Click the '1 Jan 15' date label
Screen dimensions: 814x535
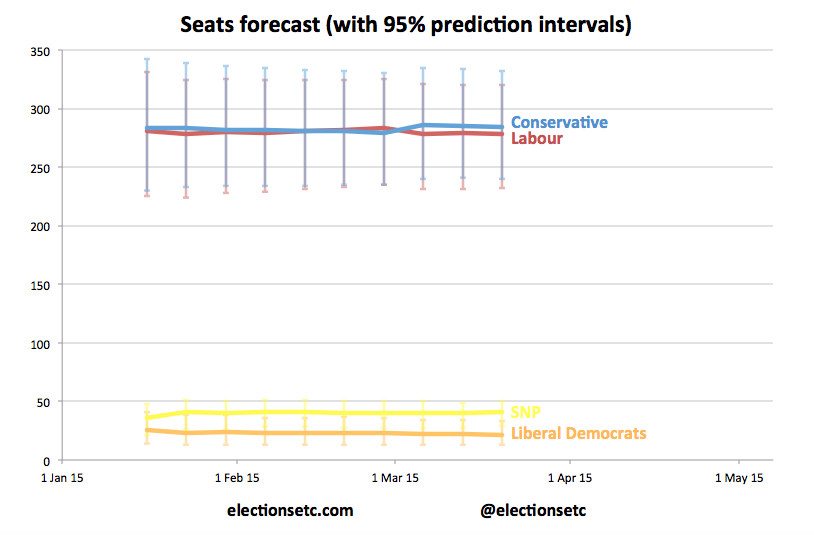pyautogui.click(x=62, y=478)
